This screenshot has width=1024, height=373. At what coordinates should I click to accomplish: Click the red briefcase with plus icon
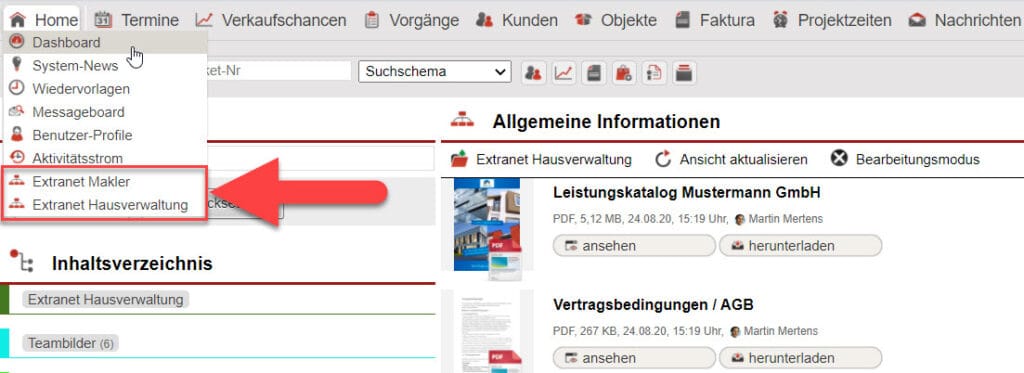[624, 73]
